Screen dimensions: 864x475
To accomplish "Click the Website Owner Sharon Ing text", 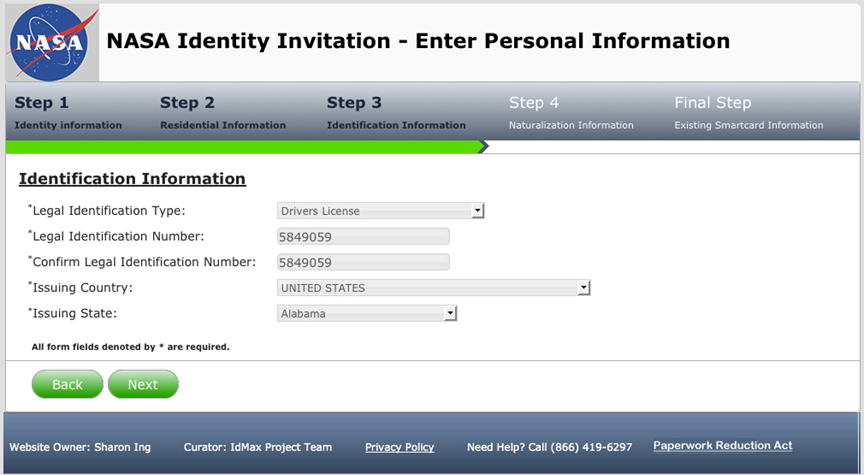I will pos(80,447).
